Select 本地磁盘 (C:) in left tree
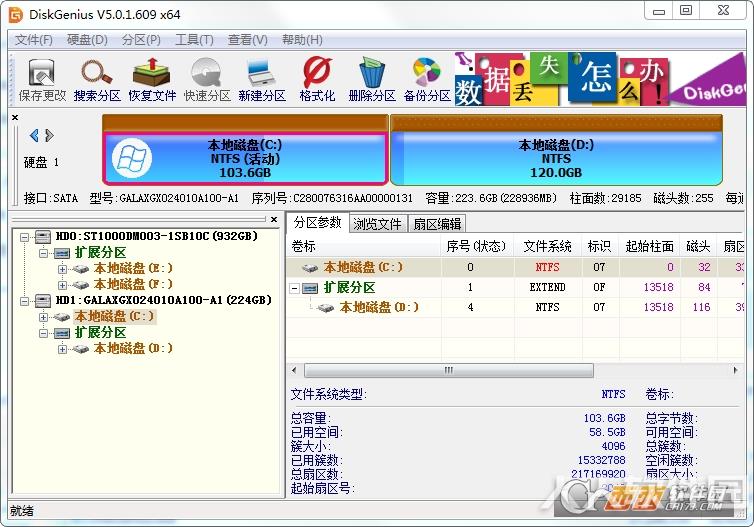The image size is (754, 527). click(114, 316)
